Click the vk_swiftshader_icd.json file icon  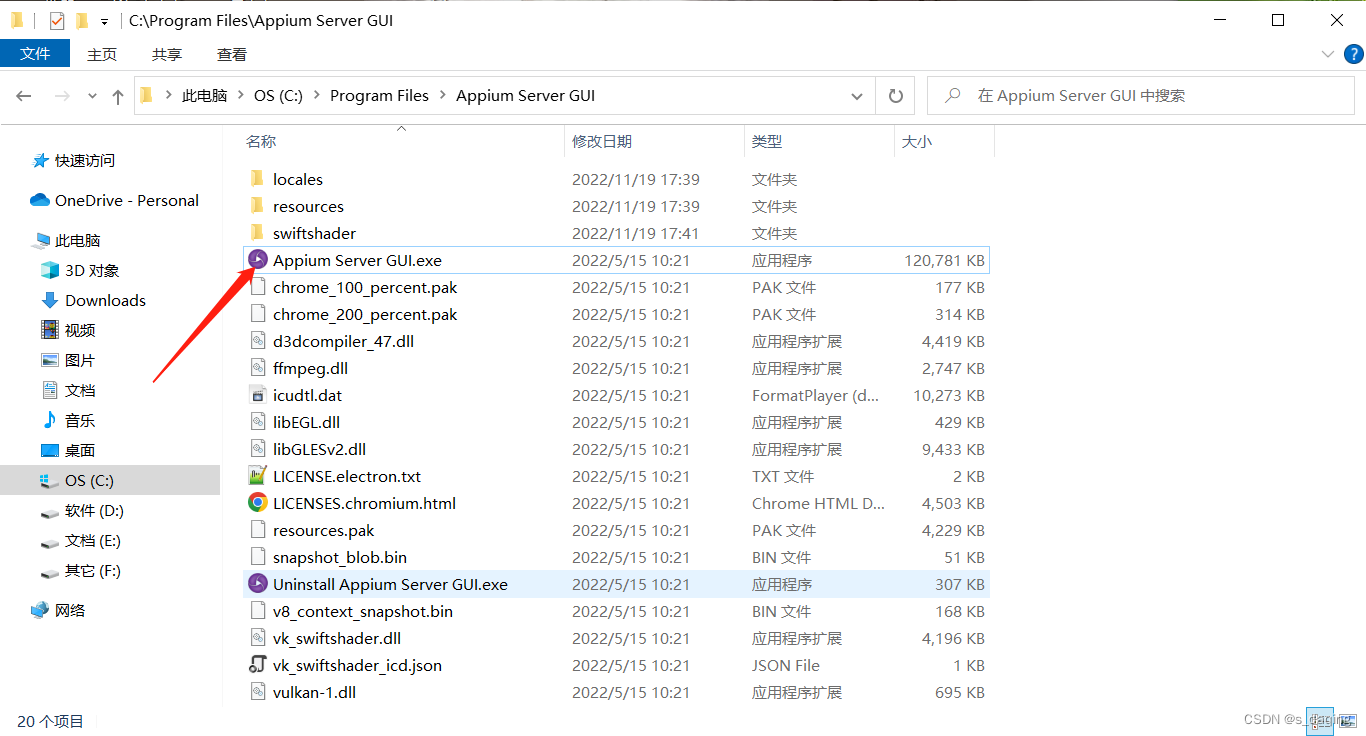coord(258,665)
